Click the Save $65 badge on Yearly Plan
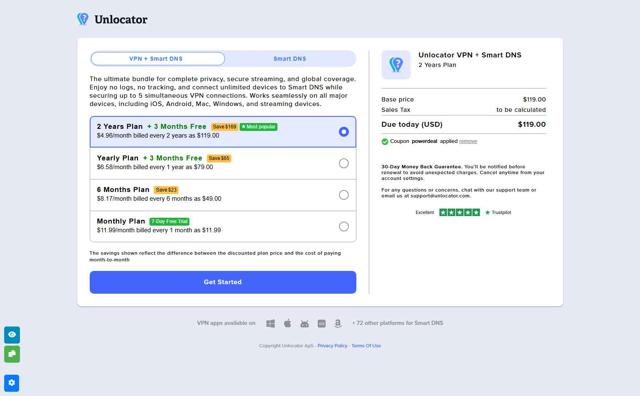The height and width of the screenshot is (396, 640). [x=219, y=158]
